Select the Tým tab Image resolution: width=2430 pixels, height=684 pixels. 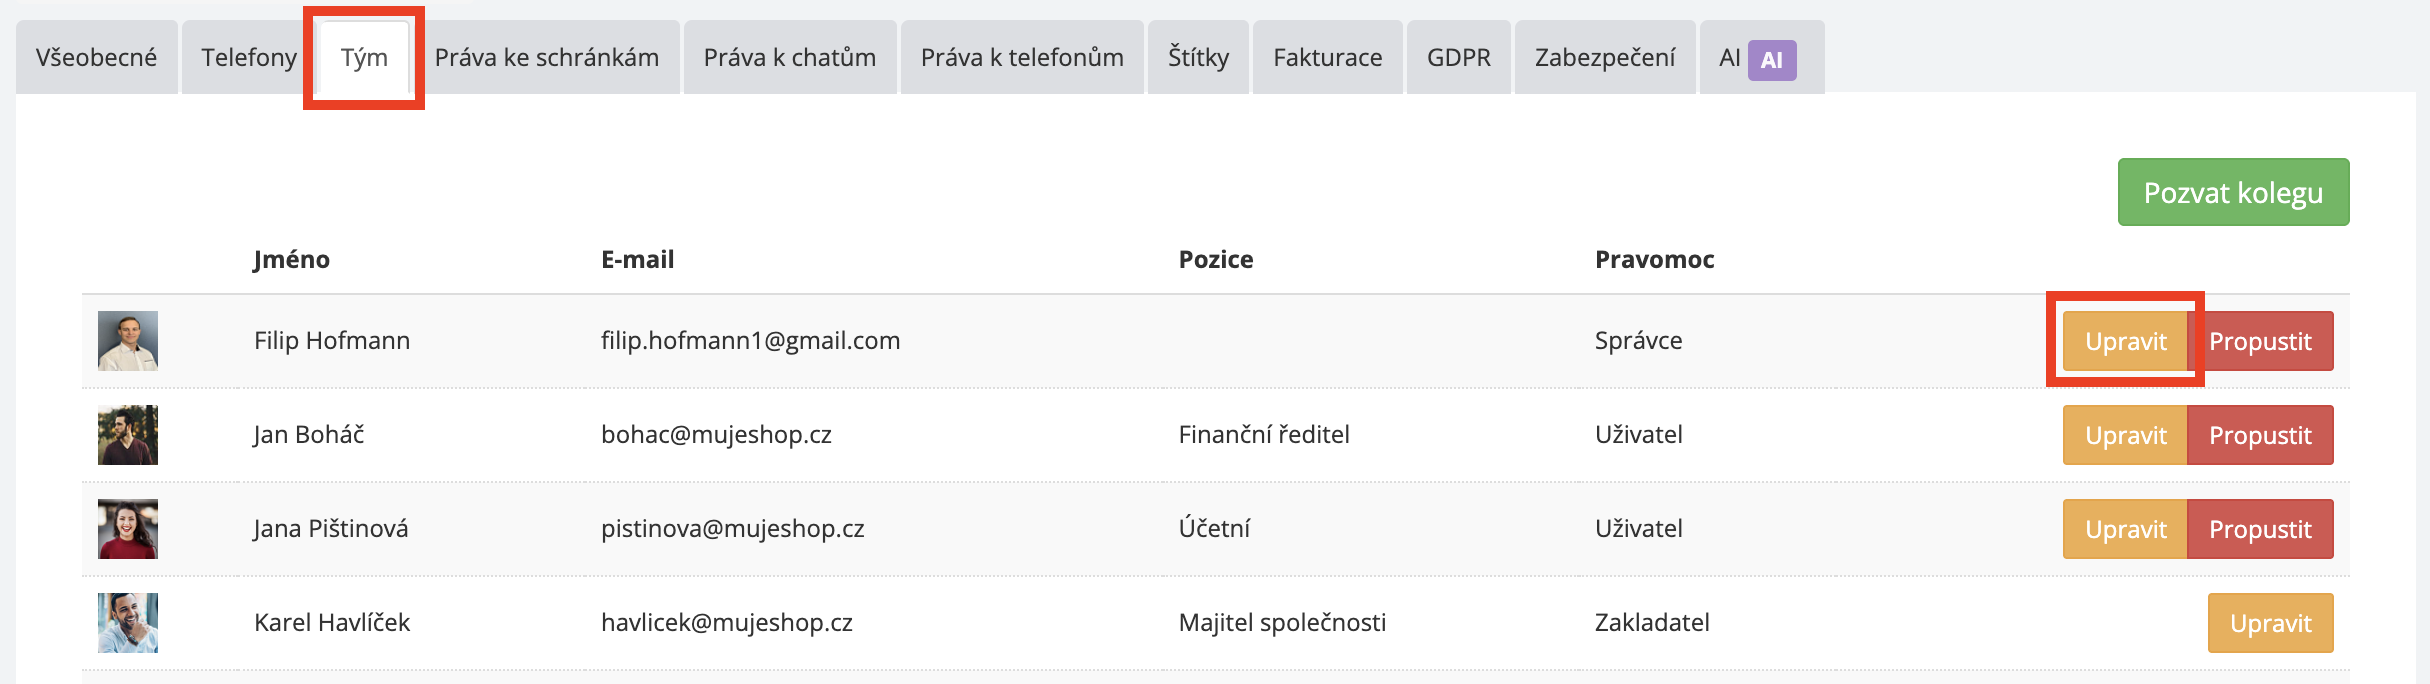click(364, 58)
